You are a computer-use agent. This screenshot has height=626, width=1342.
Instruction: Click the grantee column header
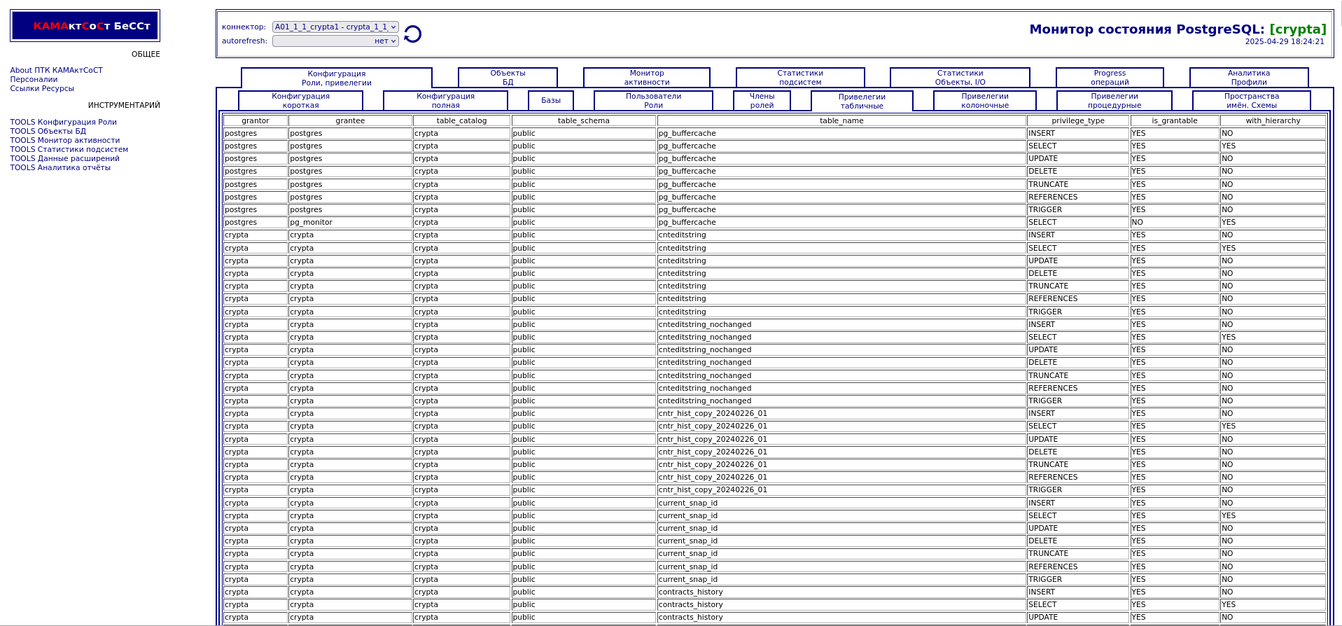tap(350, 120)
